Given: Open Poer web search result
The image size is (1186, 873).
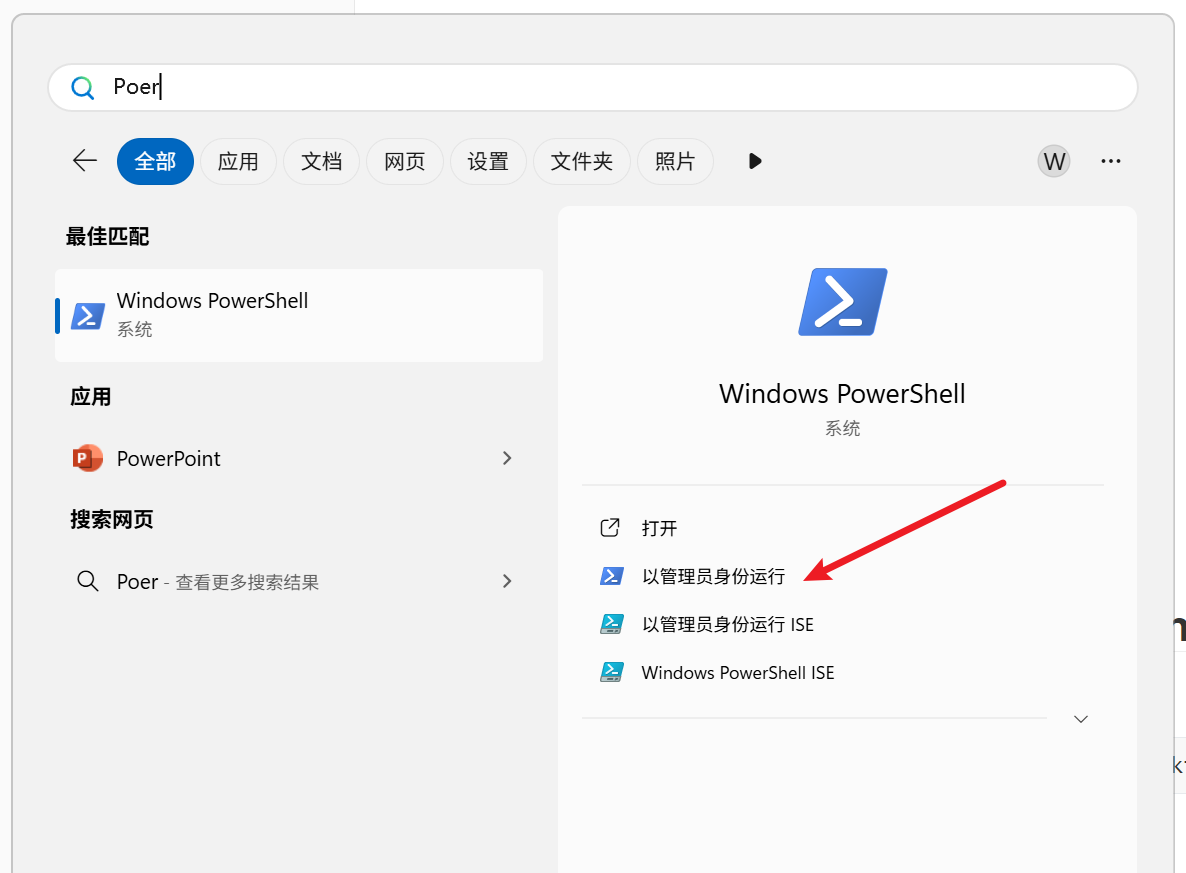Looking at the screenshot, I should click(x=299, y=582).
